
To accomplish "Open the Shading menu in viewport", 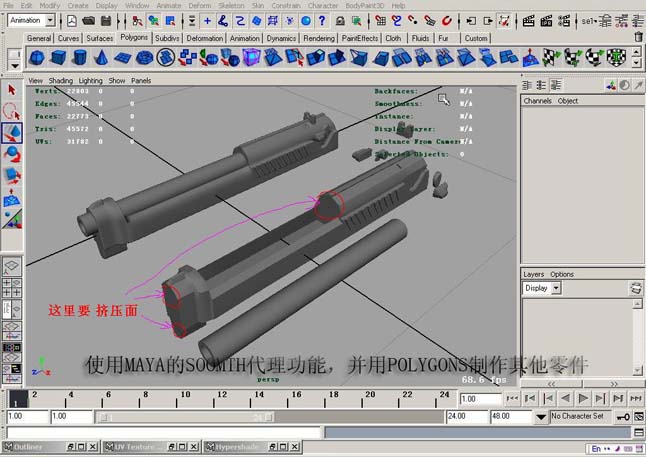I will [x=61, y=80].
